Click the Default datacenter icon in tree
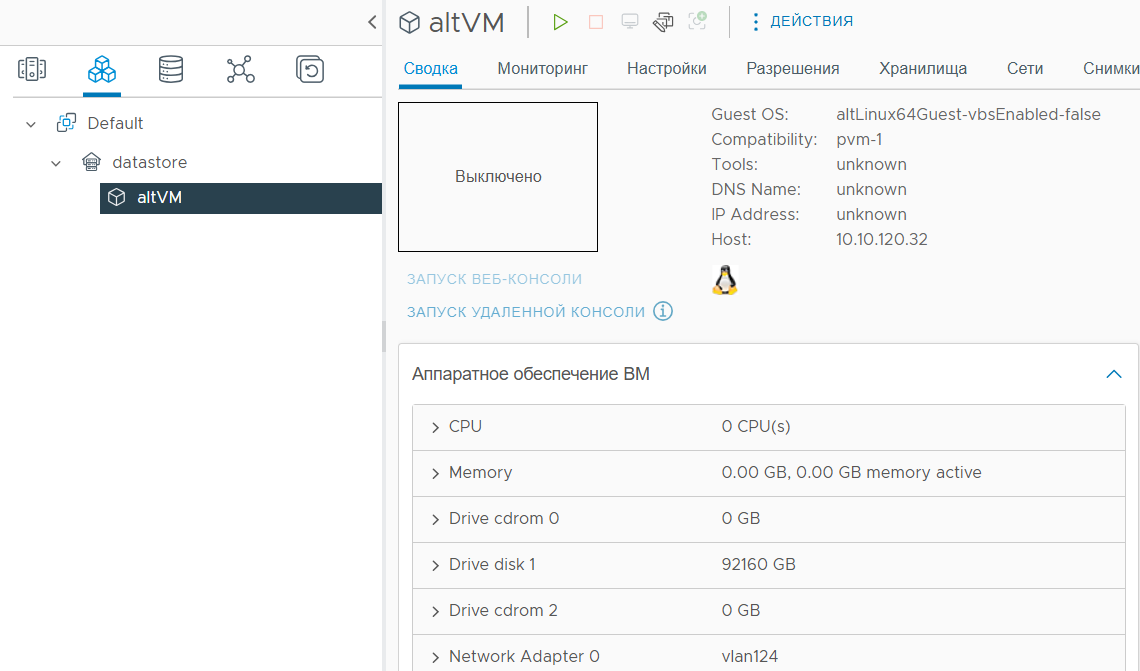1140x671 pixels. [66, 123]
